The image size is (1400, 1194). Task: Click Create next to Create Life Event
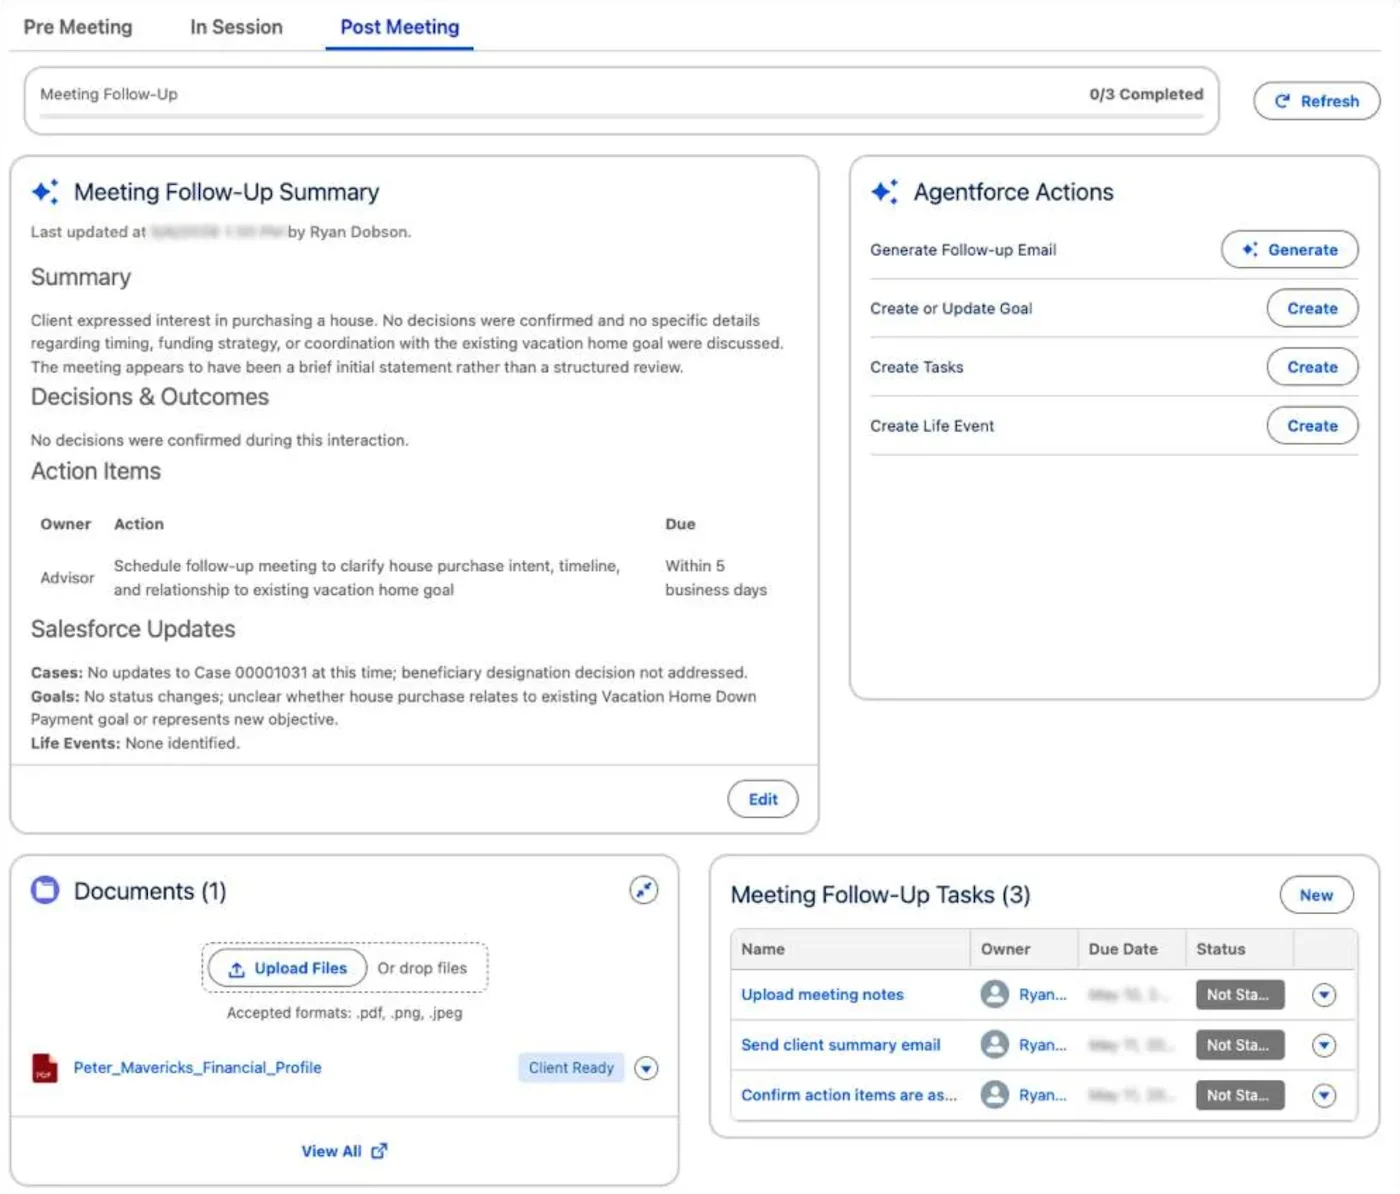[1312, 426]
